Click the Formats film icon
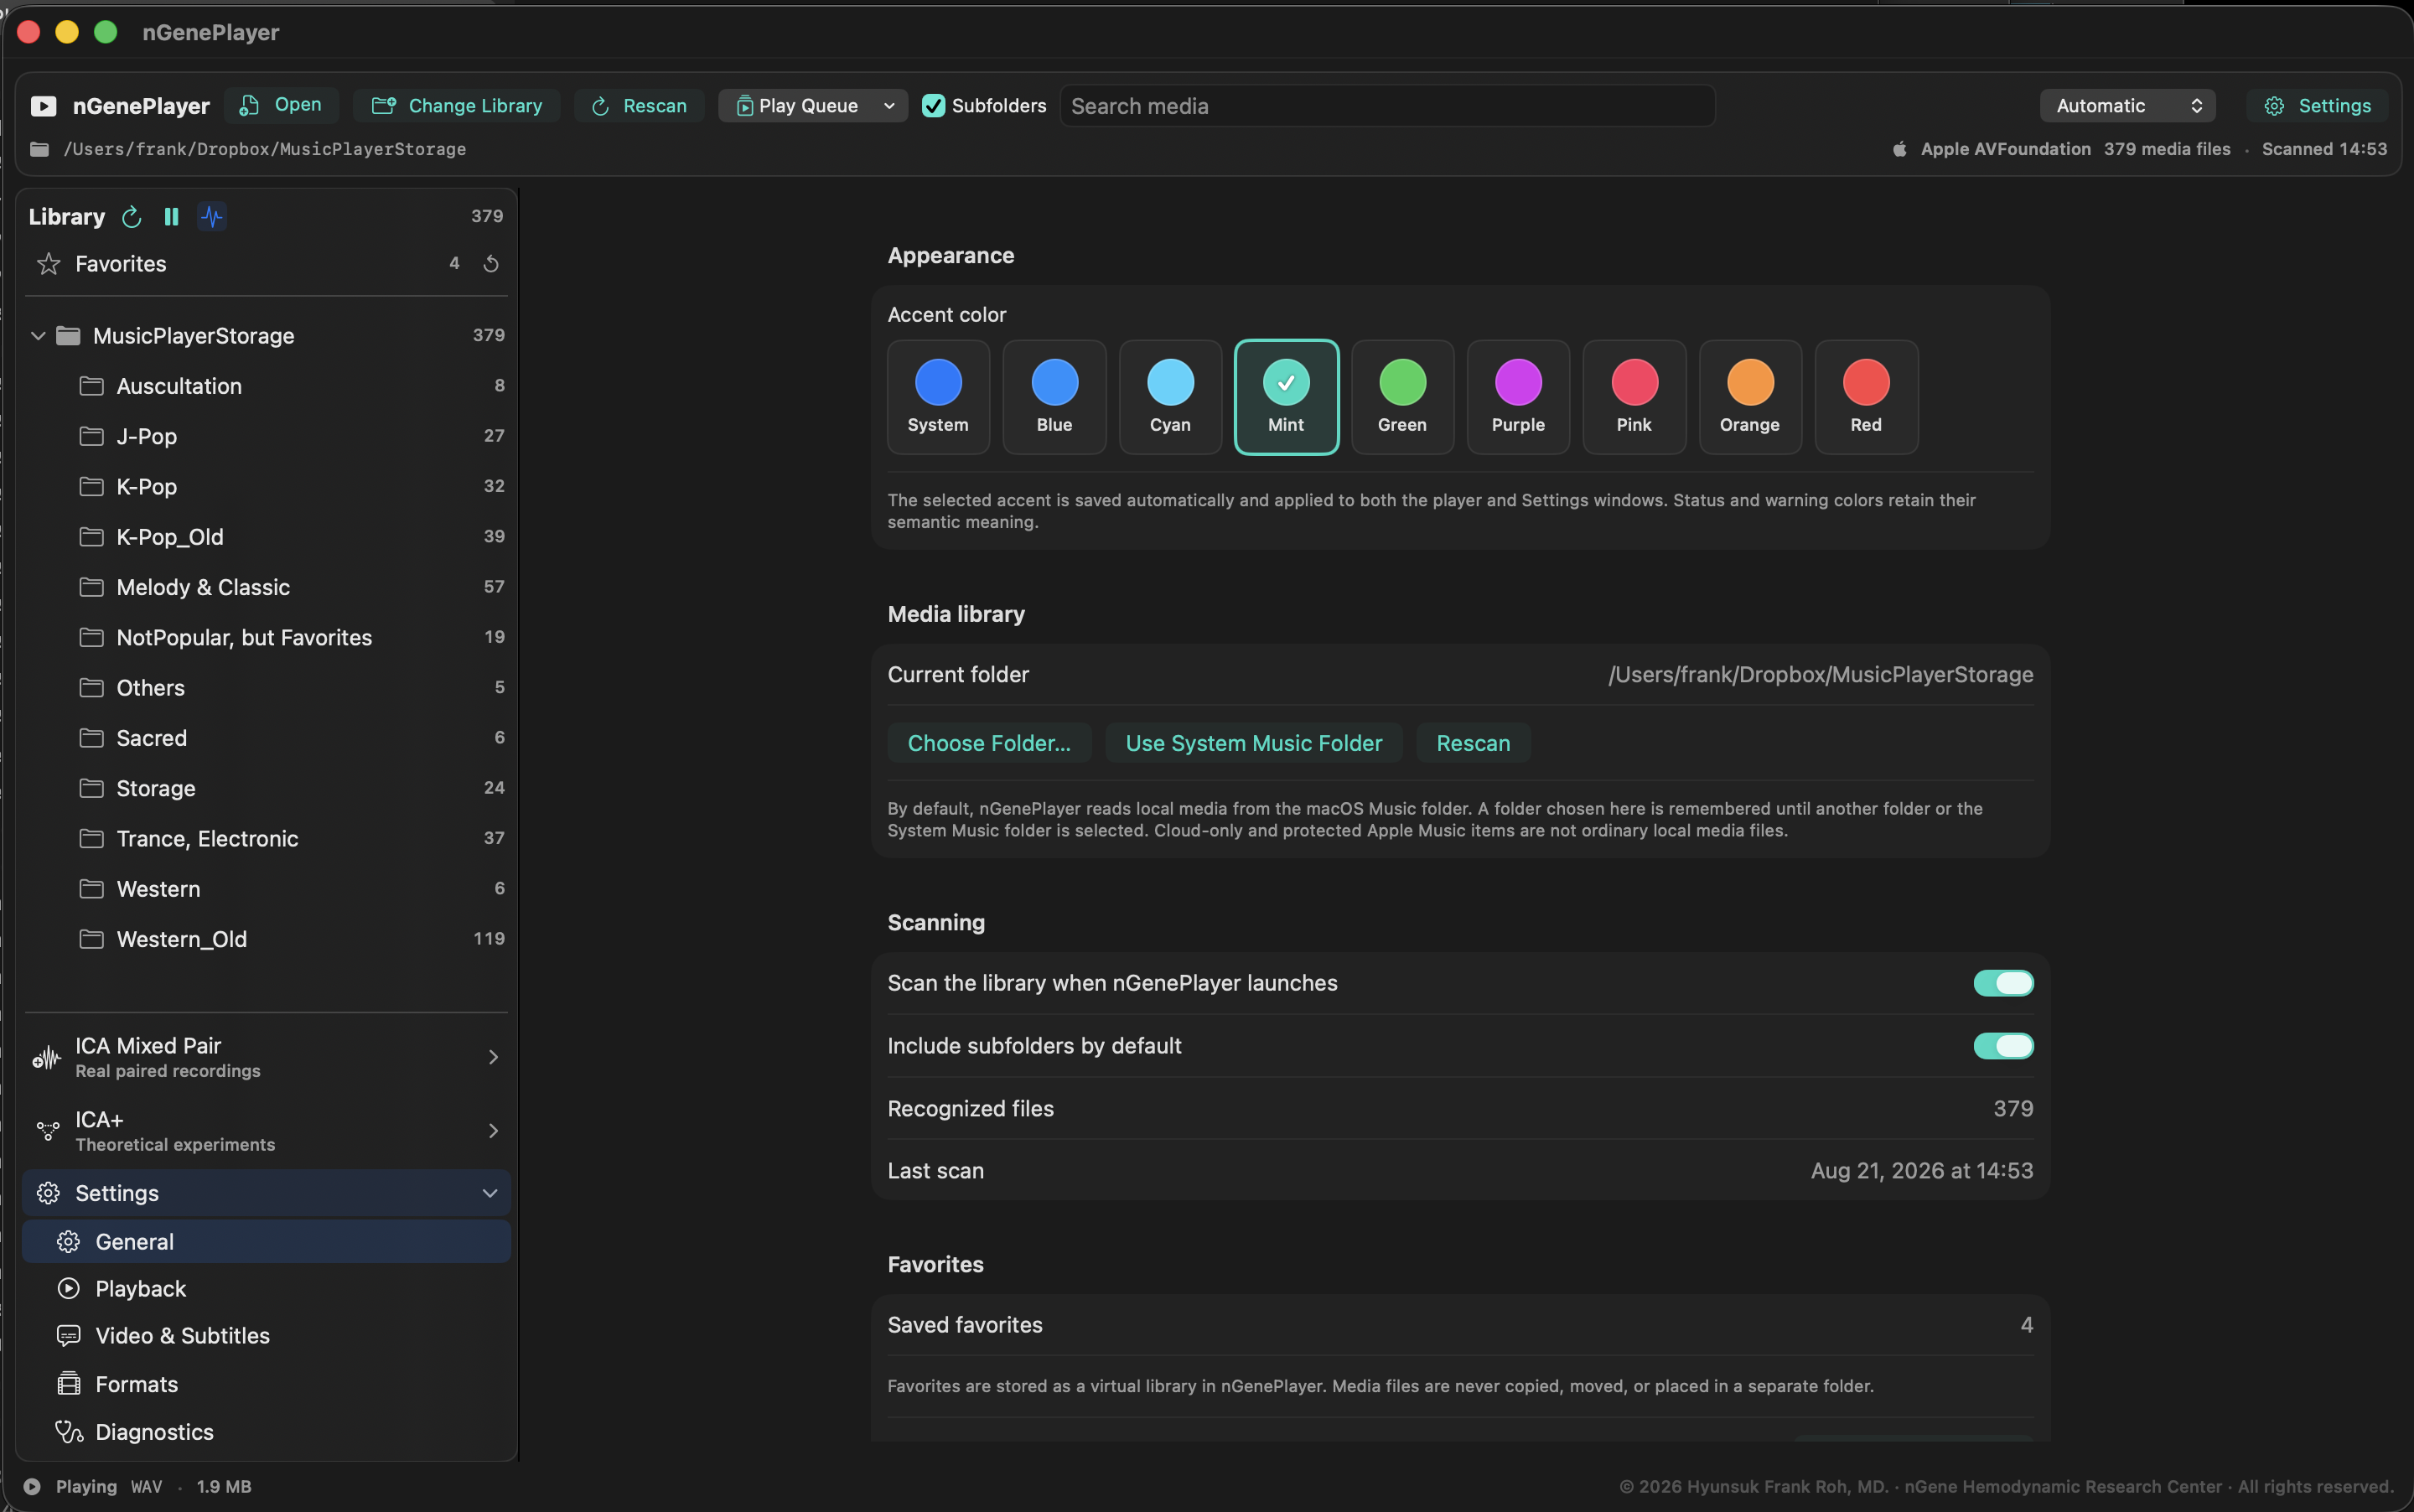 68,1384
